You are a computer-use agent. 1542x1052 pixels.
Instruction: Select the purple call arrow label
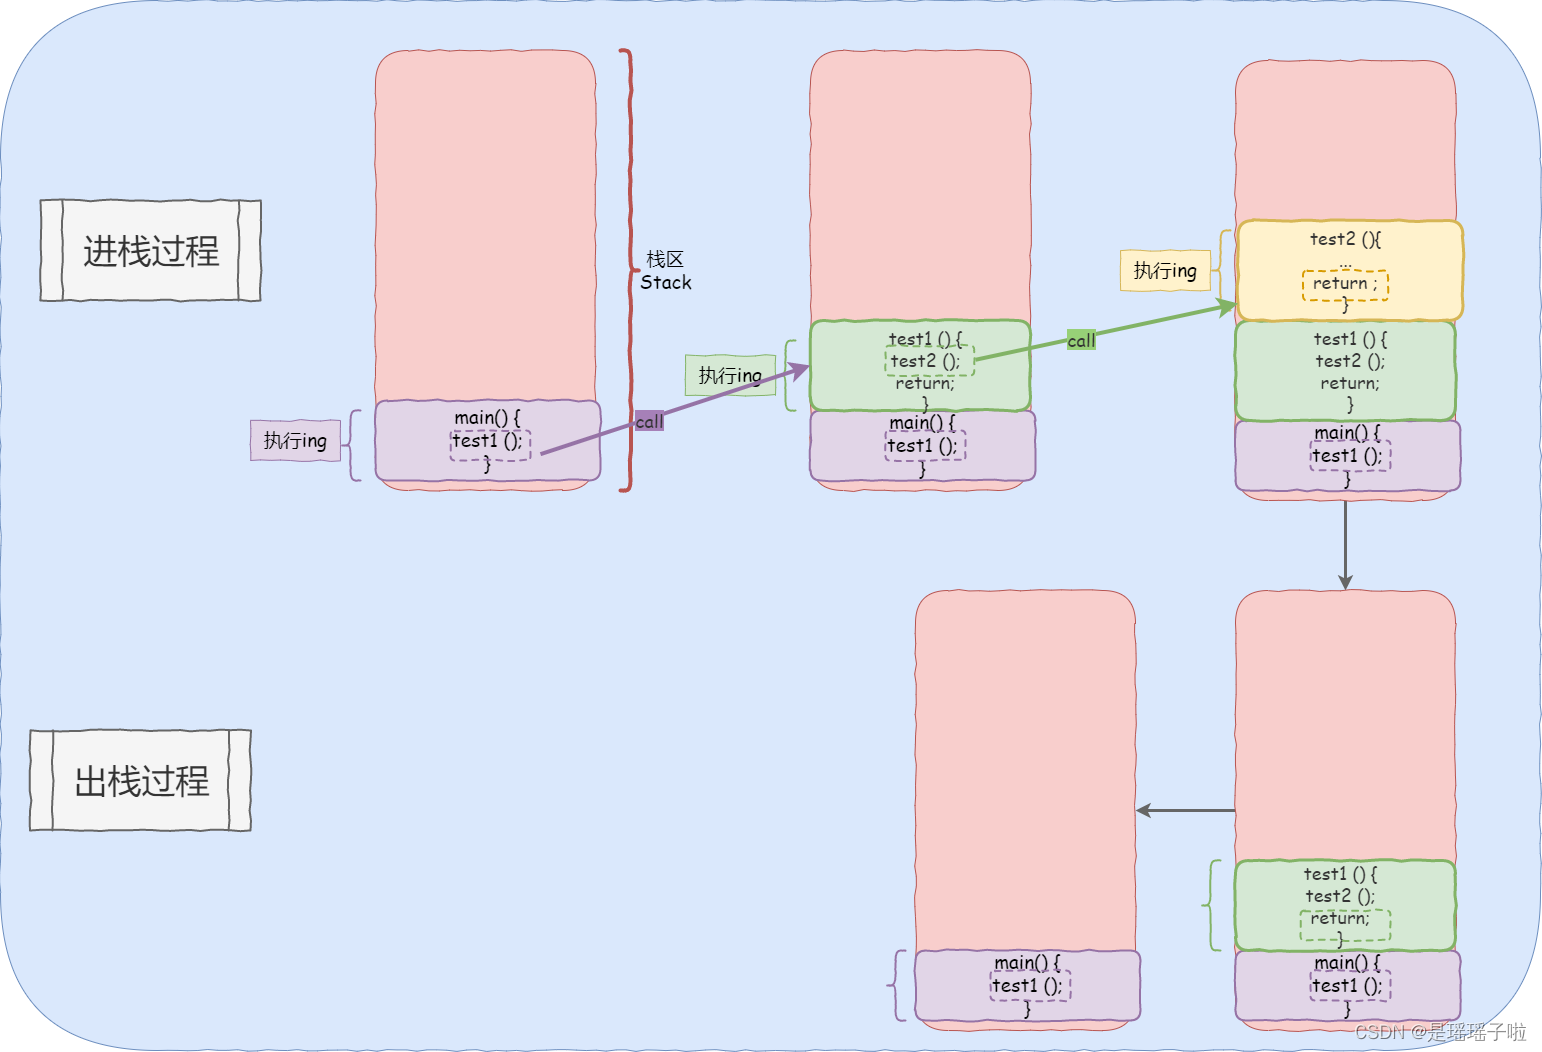point(649,421)
